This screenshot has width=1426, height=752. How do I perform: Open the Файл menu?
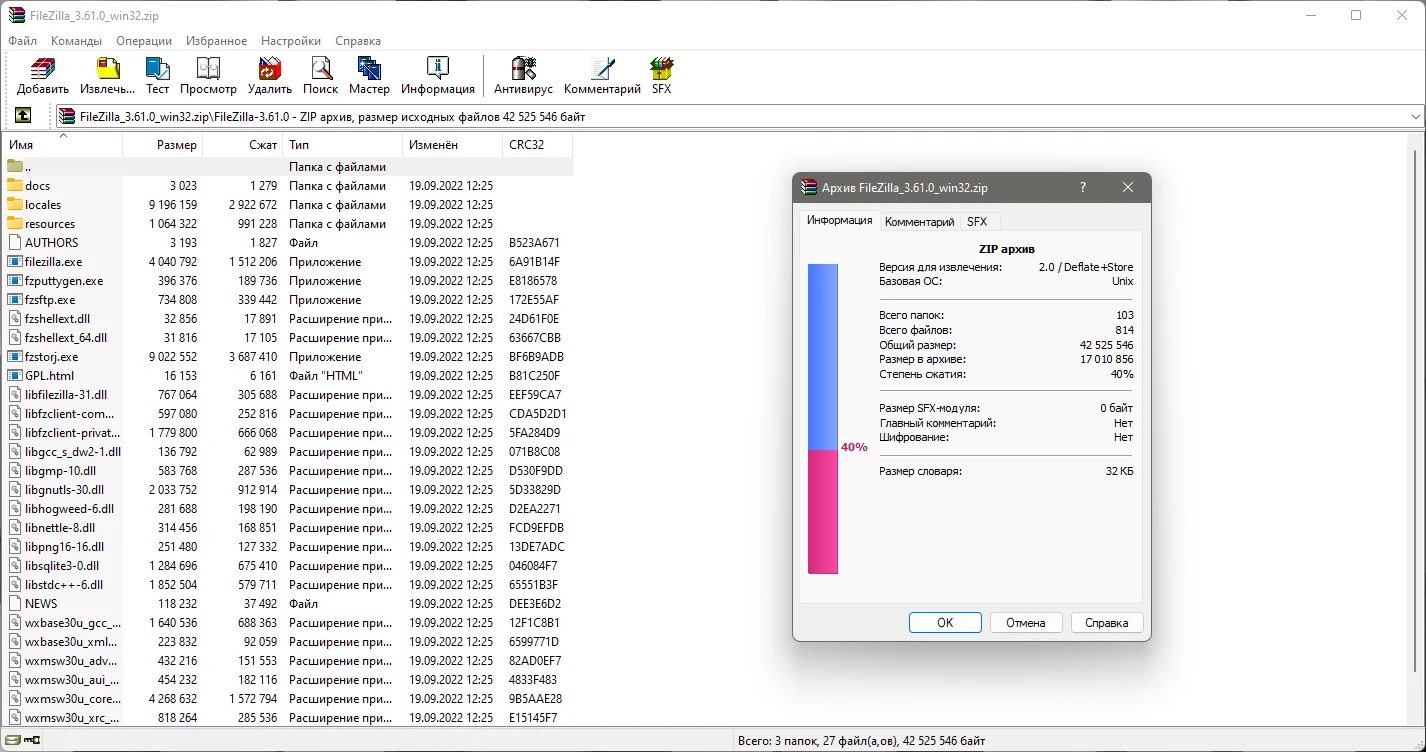(x=22, y=41)
